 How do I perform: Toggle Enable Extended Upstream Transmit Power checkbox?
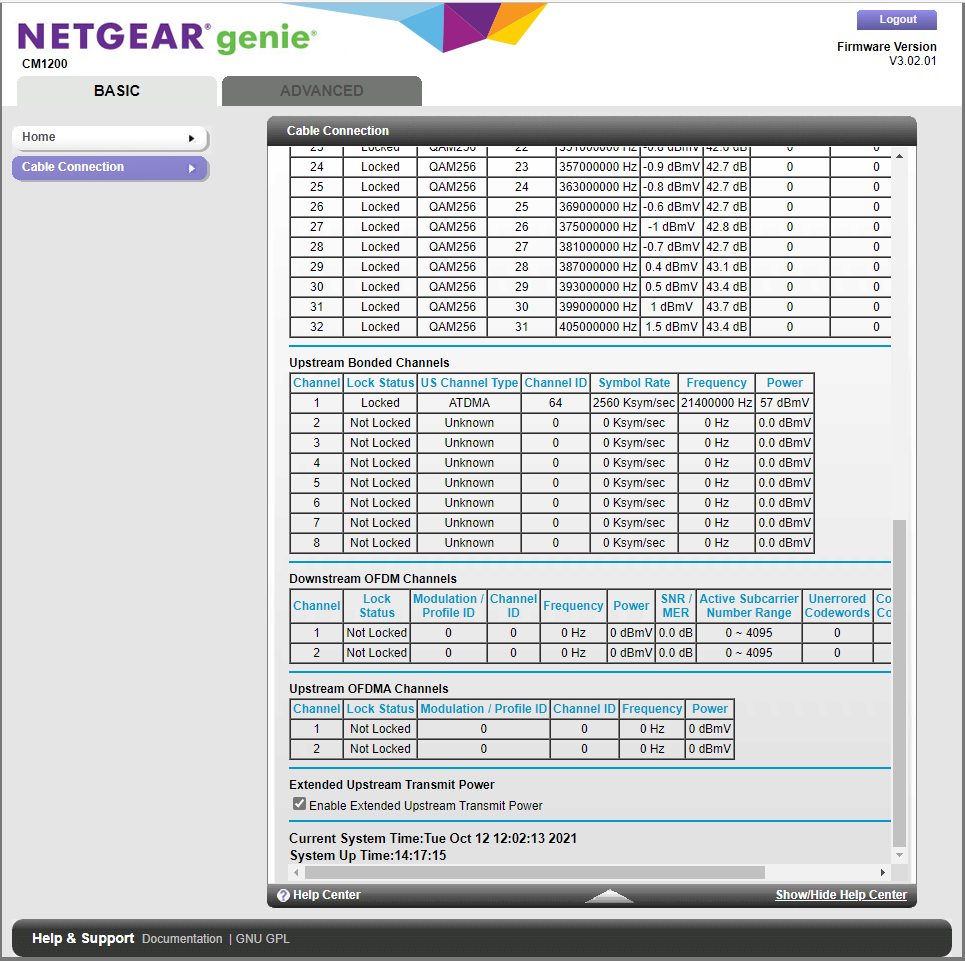point(299,804)
